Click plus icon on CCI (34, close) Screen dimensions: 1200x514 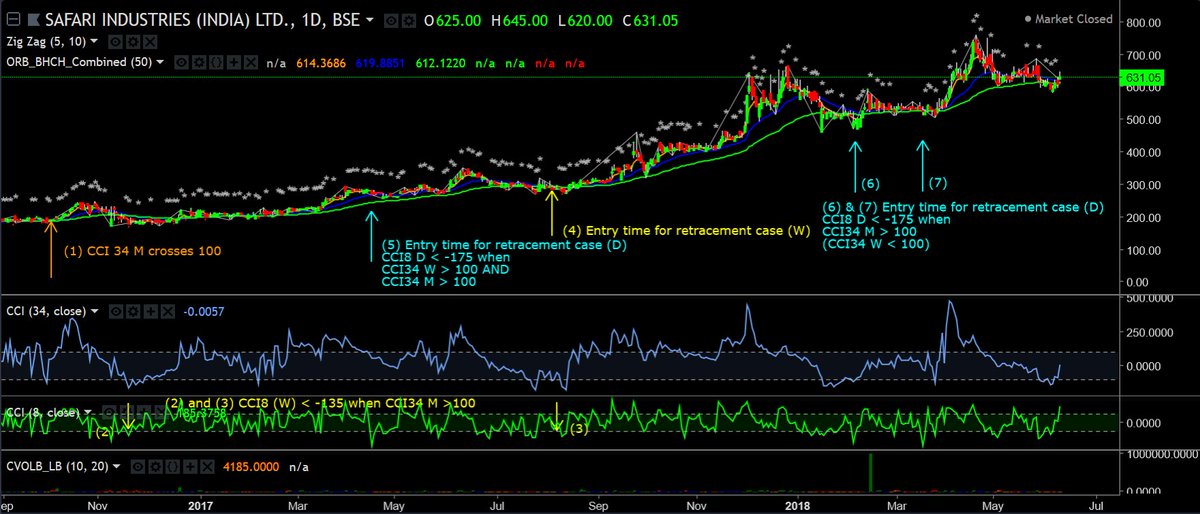coord(151,312)
